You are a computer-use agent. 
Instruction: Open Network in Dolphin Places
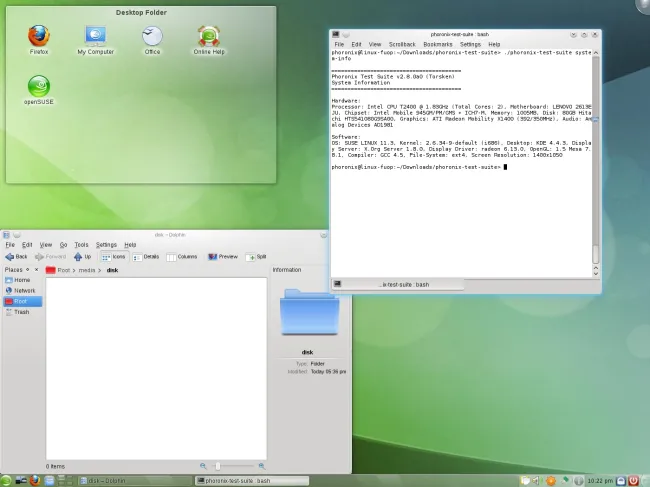point(20,291)
